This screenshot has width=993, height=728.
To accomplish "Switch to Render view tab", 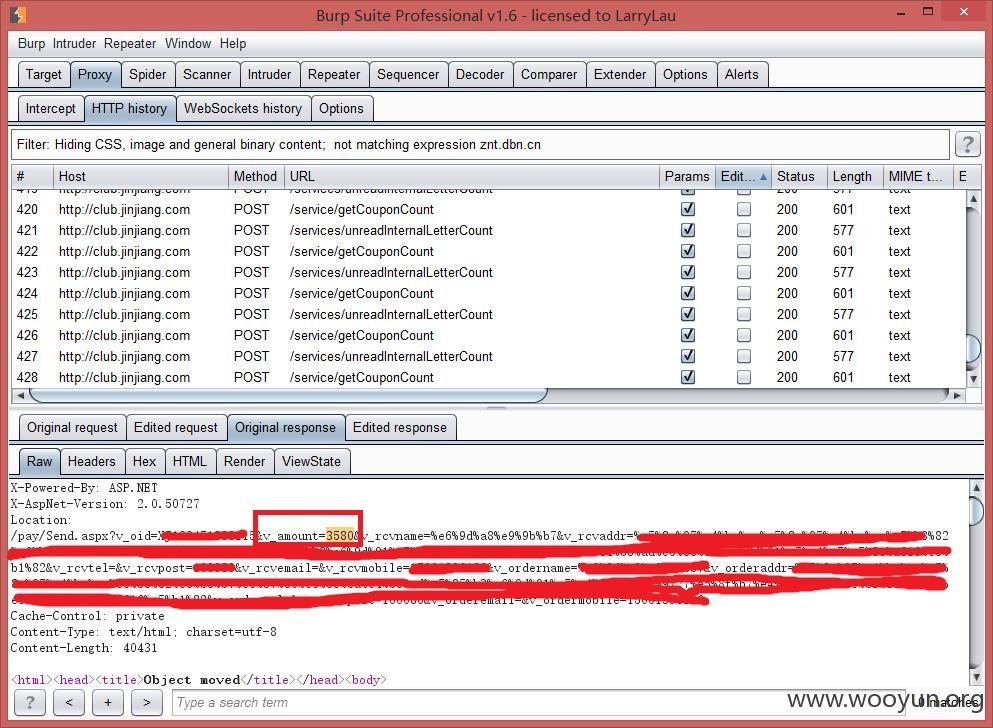I will click(244, 461).
